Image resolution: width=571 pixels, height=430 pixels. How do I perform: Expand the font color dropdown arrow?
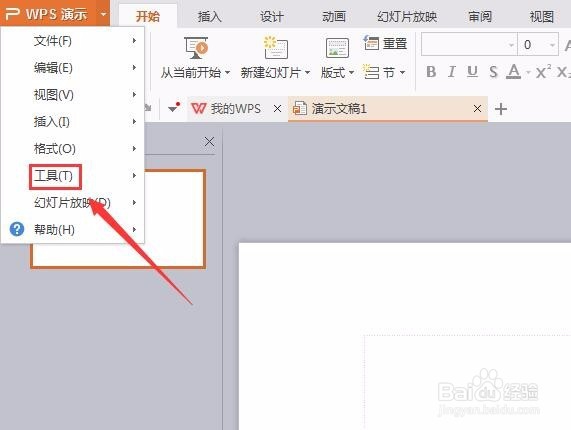528,72
